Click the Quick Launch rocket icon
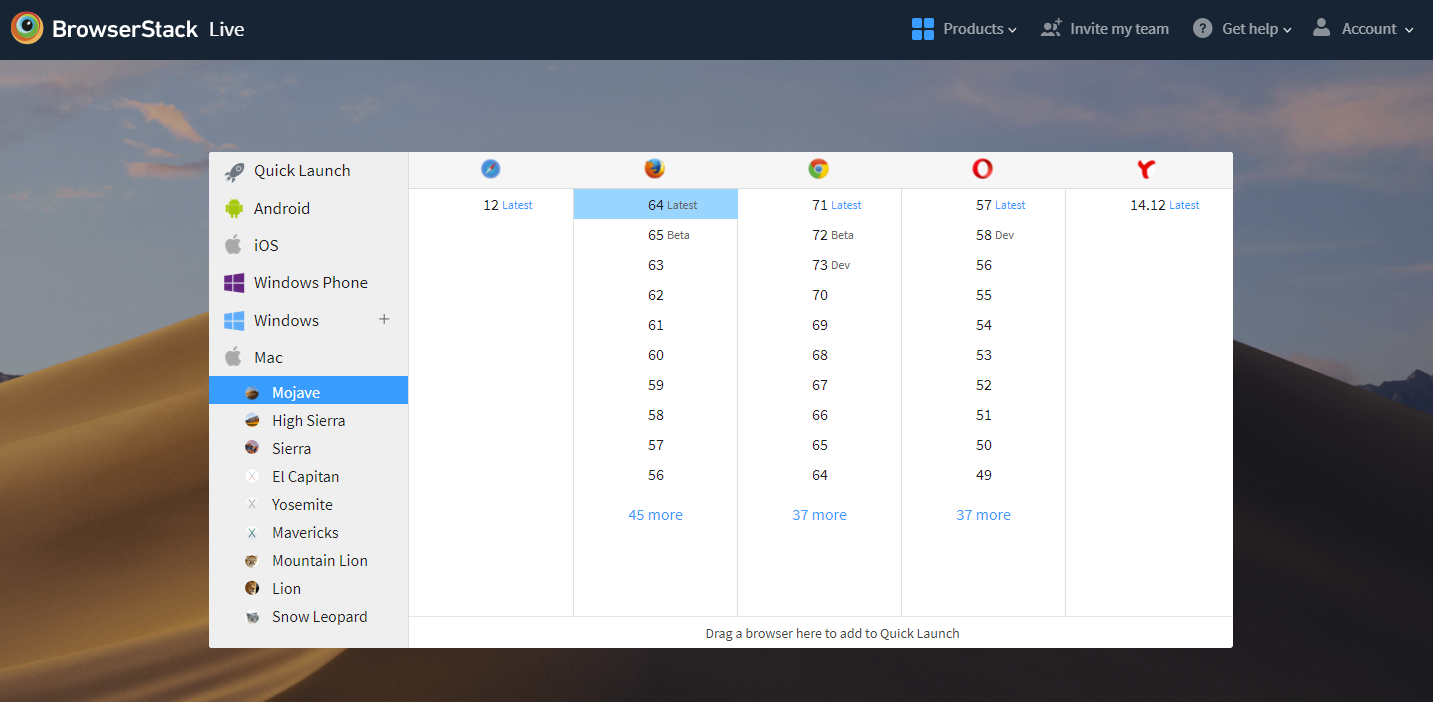The image size is (1433, 702). coord(234,171)
